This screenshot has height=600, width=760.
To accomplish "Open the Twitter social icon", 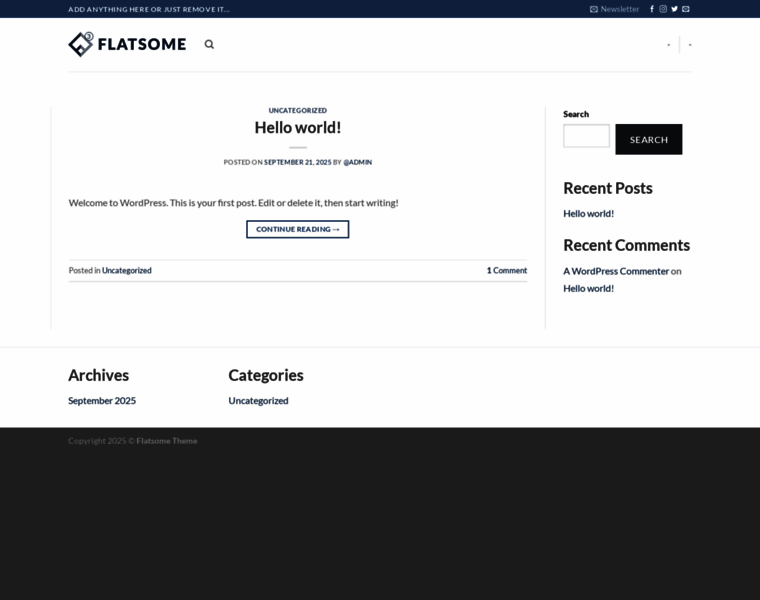I will pyautogui.click(x=674, y=9).
